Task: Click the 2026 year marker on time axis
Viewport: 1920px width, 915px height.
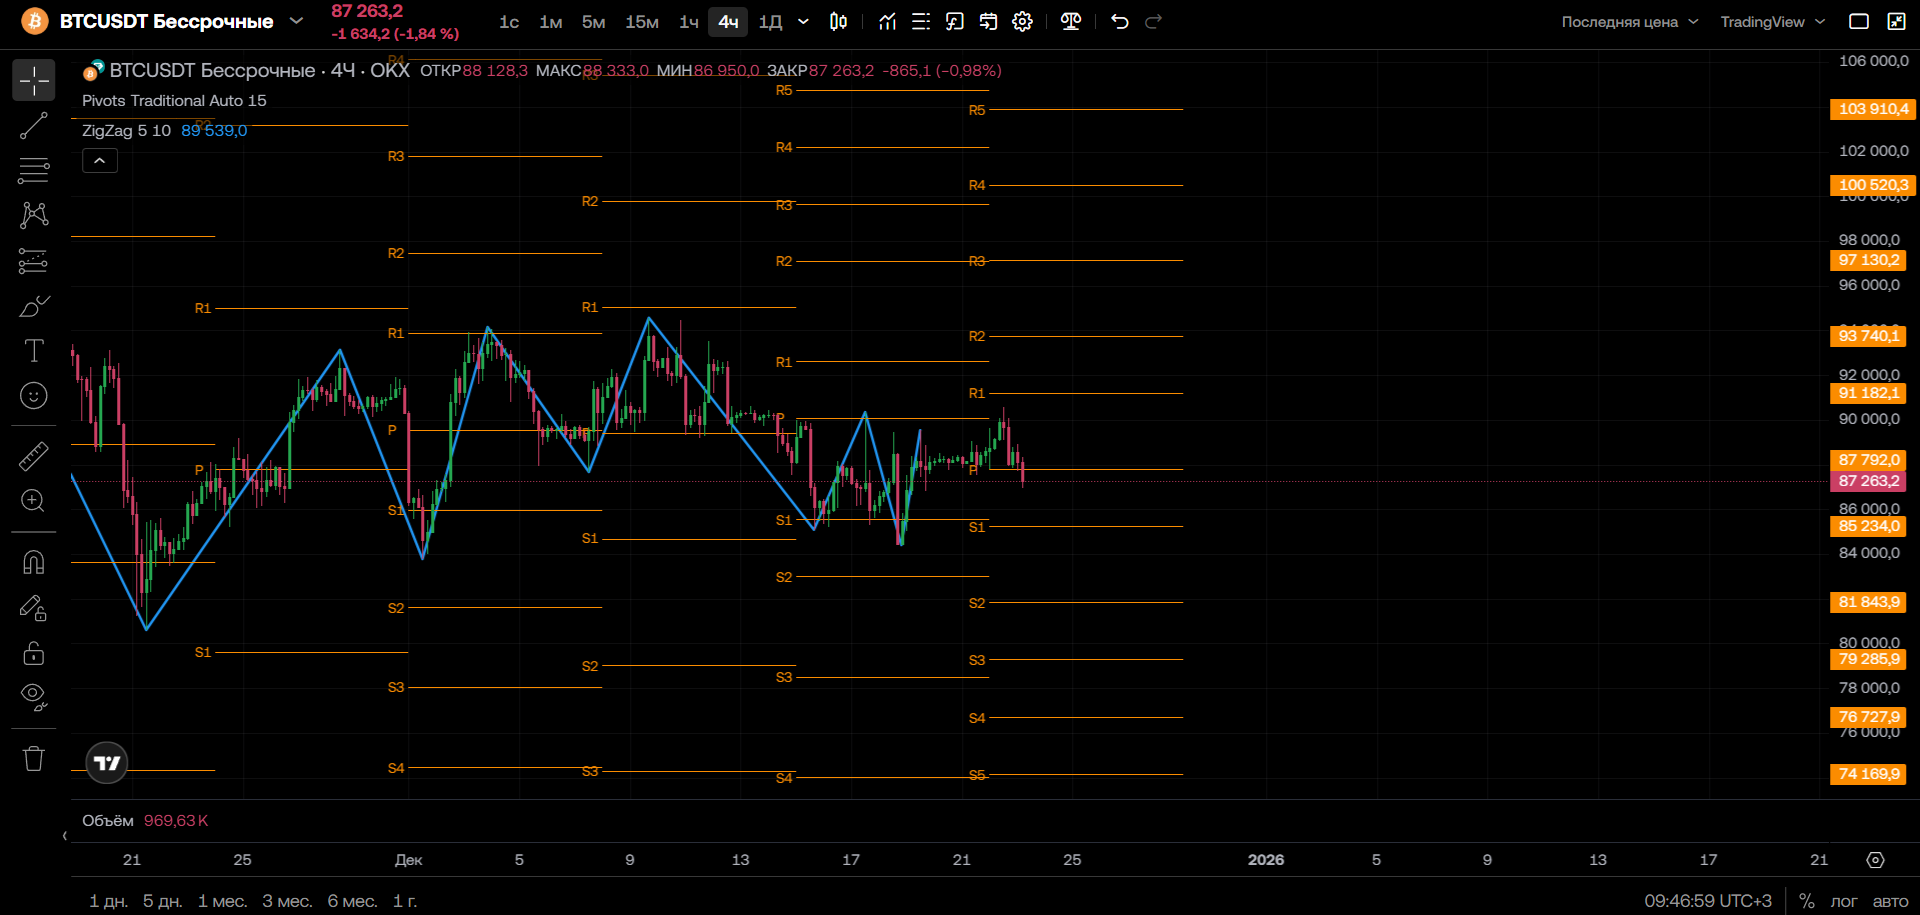Action: coord(1266,860)
